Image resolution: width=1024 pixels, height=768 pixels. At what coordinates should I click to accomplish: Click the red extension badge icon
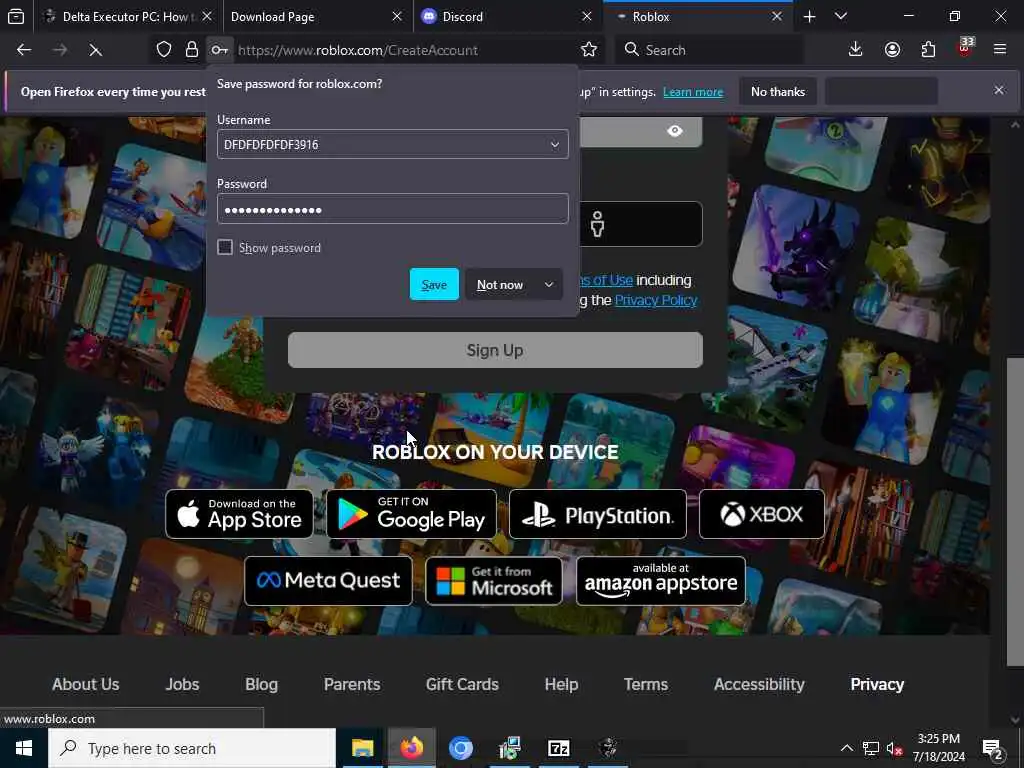pos(965,48)
